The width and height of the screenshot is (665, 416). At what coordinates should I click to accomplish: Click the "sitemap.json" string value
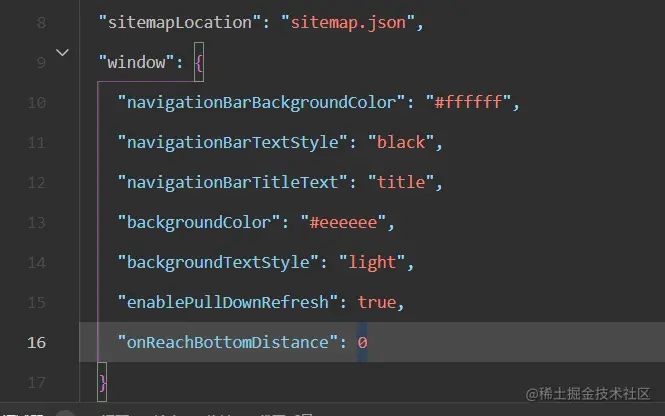click(348, 22)
